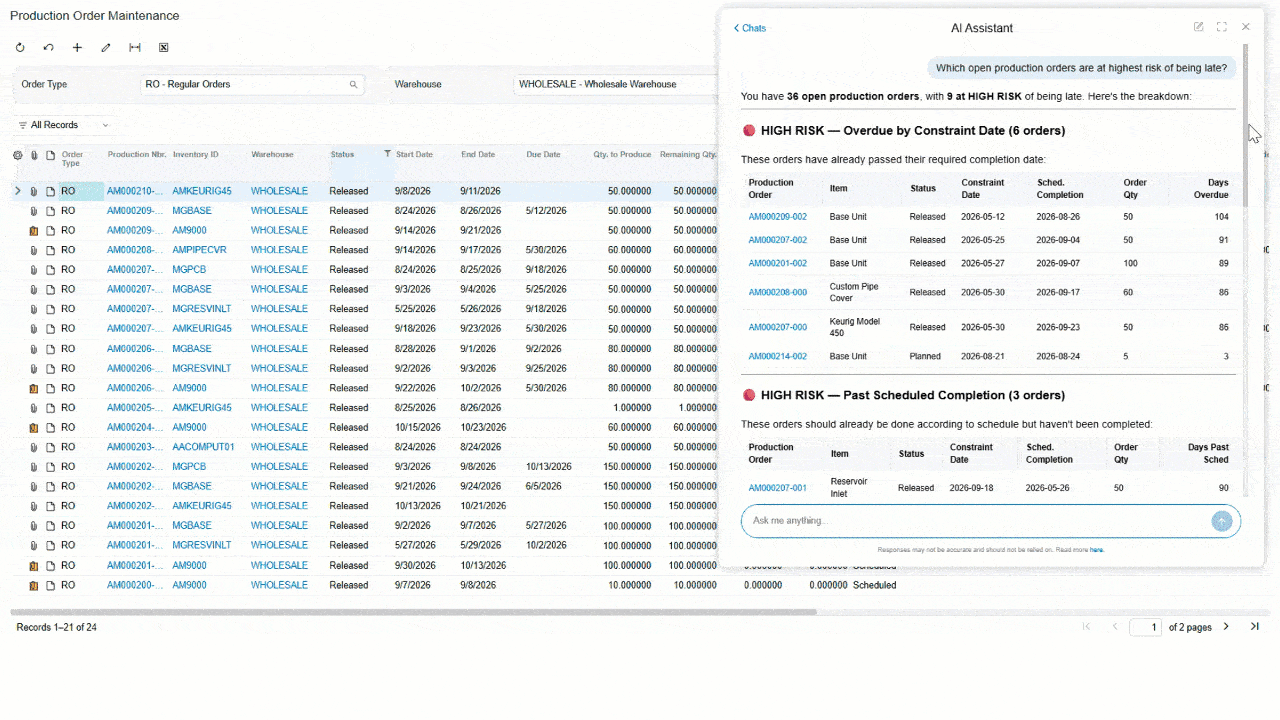Open AM000214-002 link in AI Assistant
The width and height of the screenshot is (1280, 720).
[777, 356]
